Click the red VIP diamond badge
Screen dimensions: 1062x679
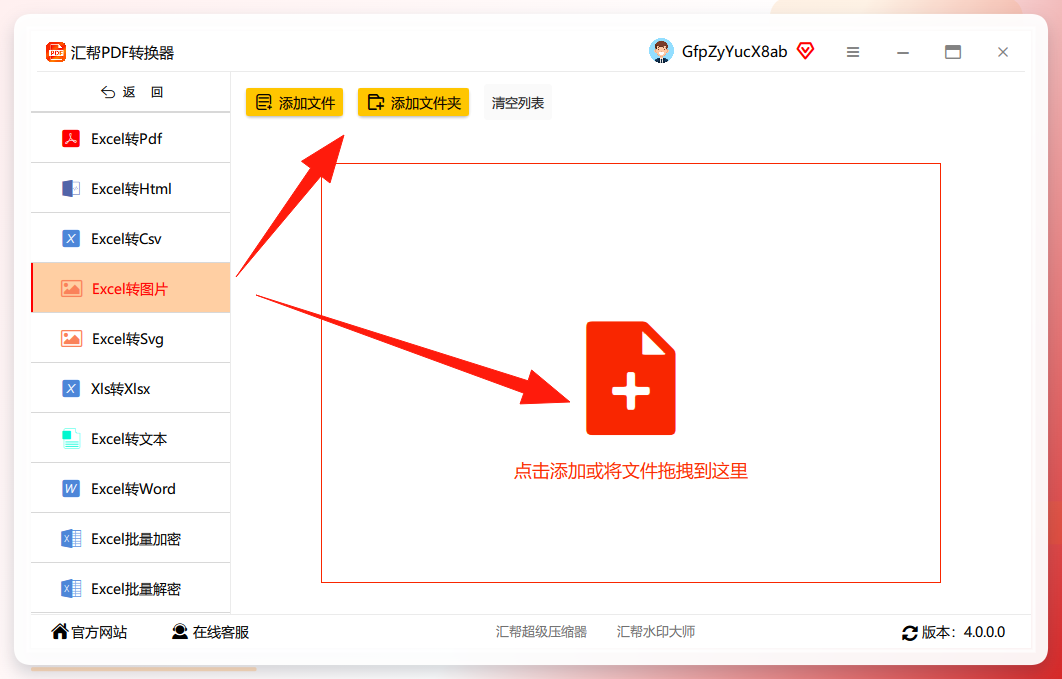click(x=805, y=51)
